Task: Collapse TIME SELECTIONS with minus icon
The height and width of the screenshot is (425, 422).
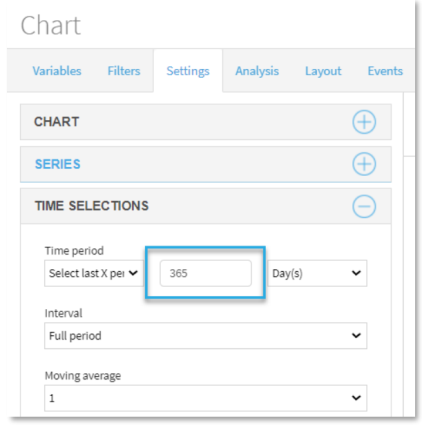Action: pos(364,206)
